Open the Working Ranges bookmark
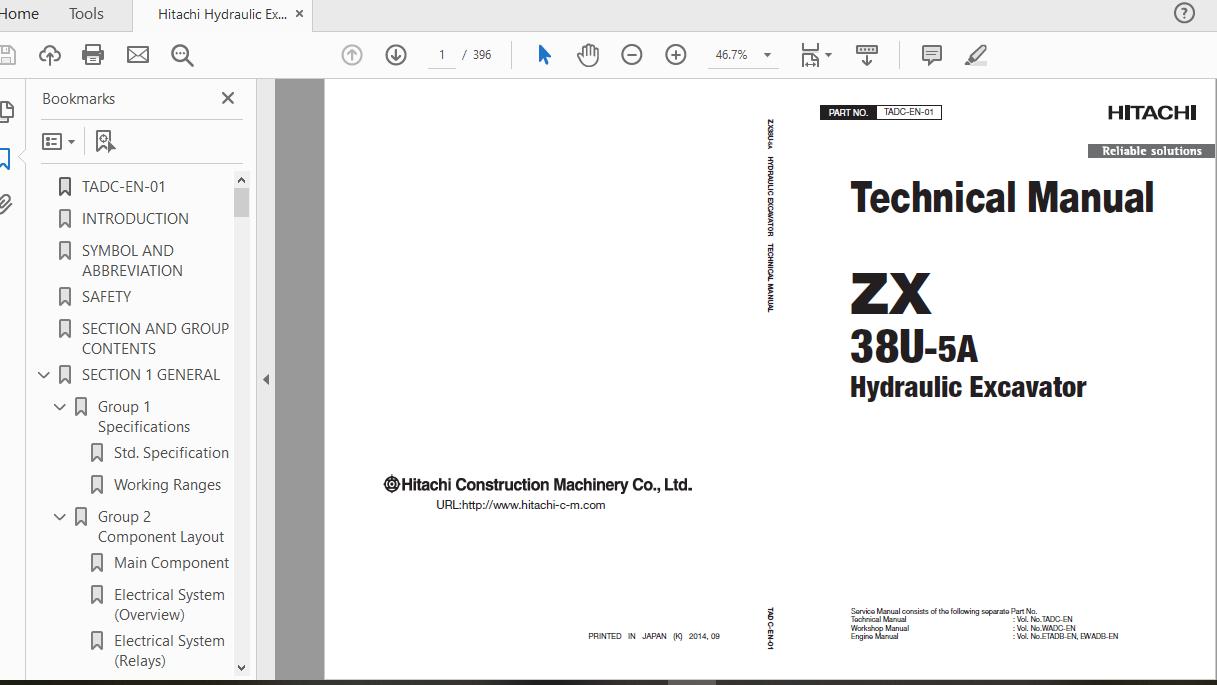Image resolution: width=1217 pixels, height=685 pixels. pos(167,485)
